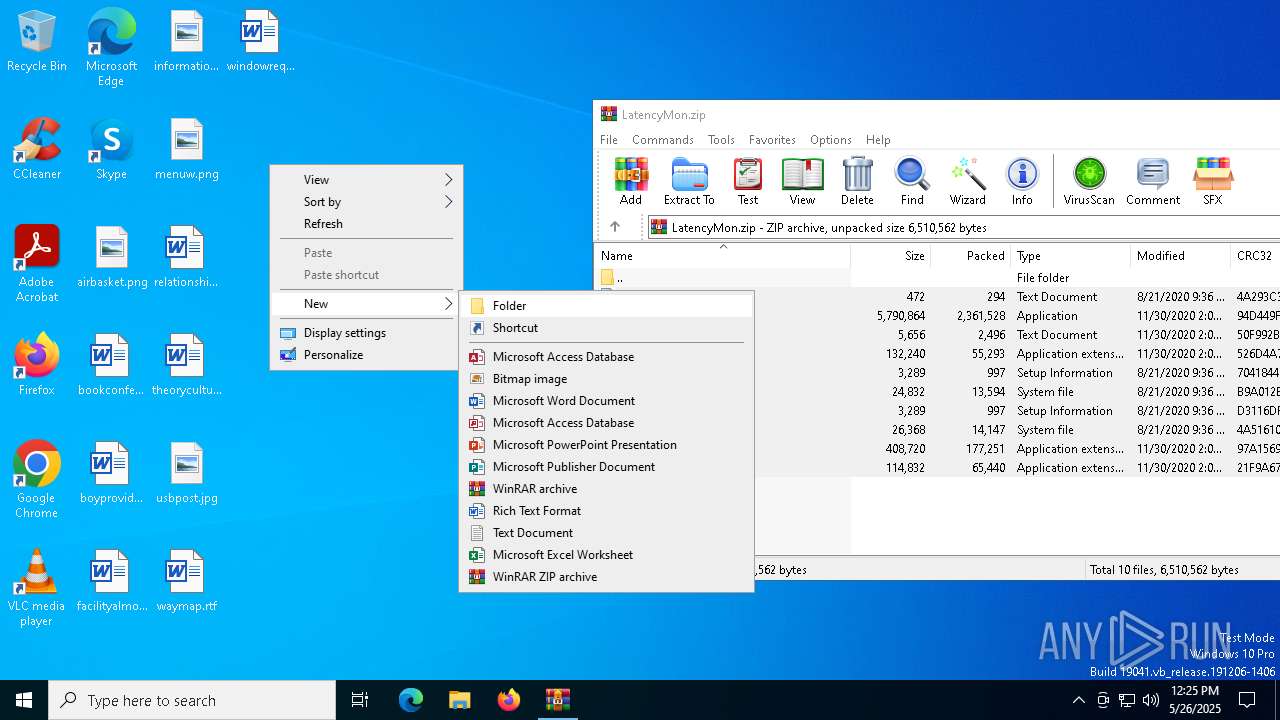Image resolution: width=1280 pixels, height=720 pixels.
Task: Open the Start menu
Action: pos(24,700)
